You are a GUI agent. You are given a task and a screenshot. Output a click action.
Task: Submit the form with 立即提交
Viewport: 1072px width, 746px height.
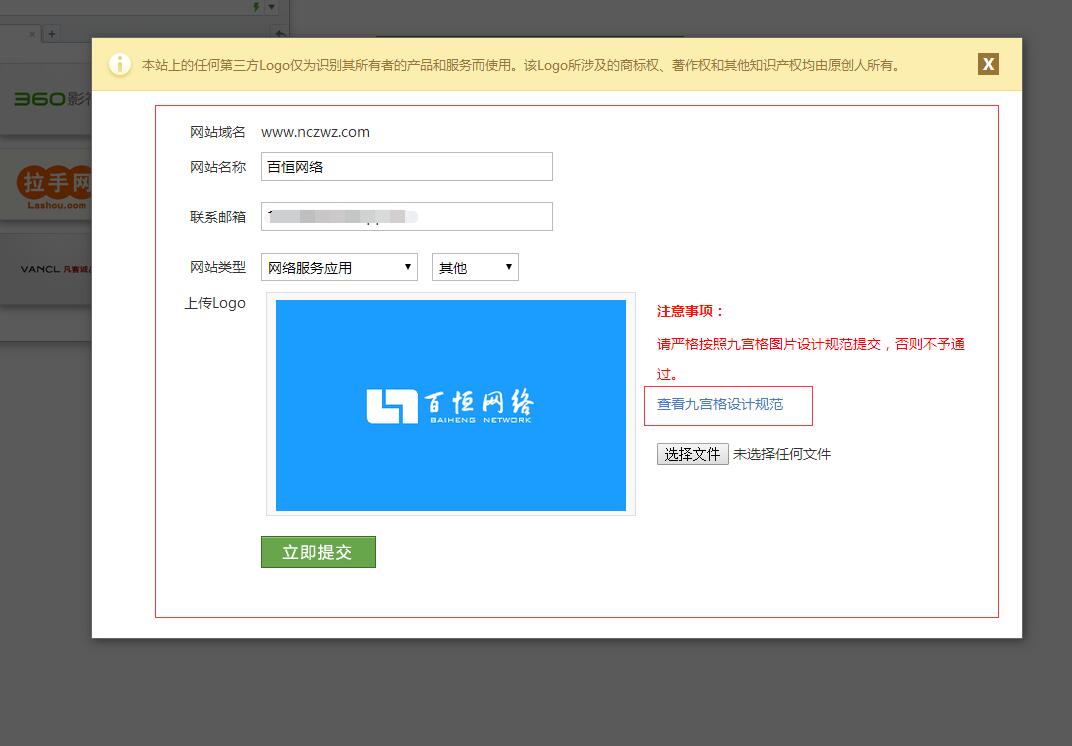coord(318,552)
